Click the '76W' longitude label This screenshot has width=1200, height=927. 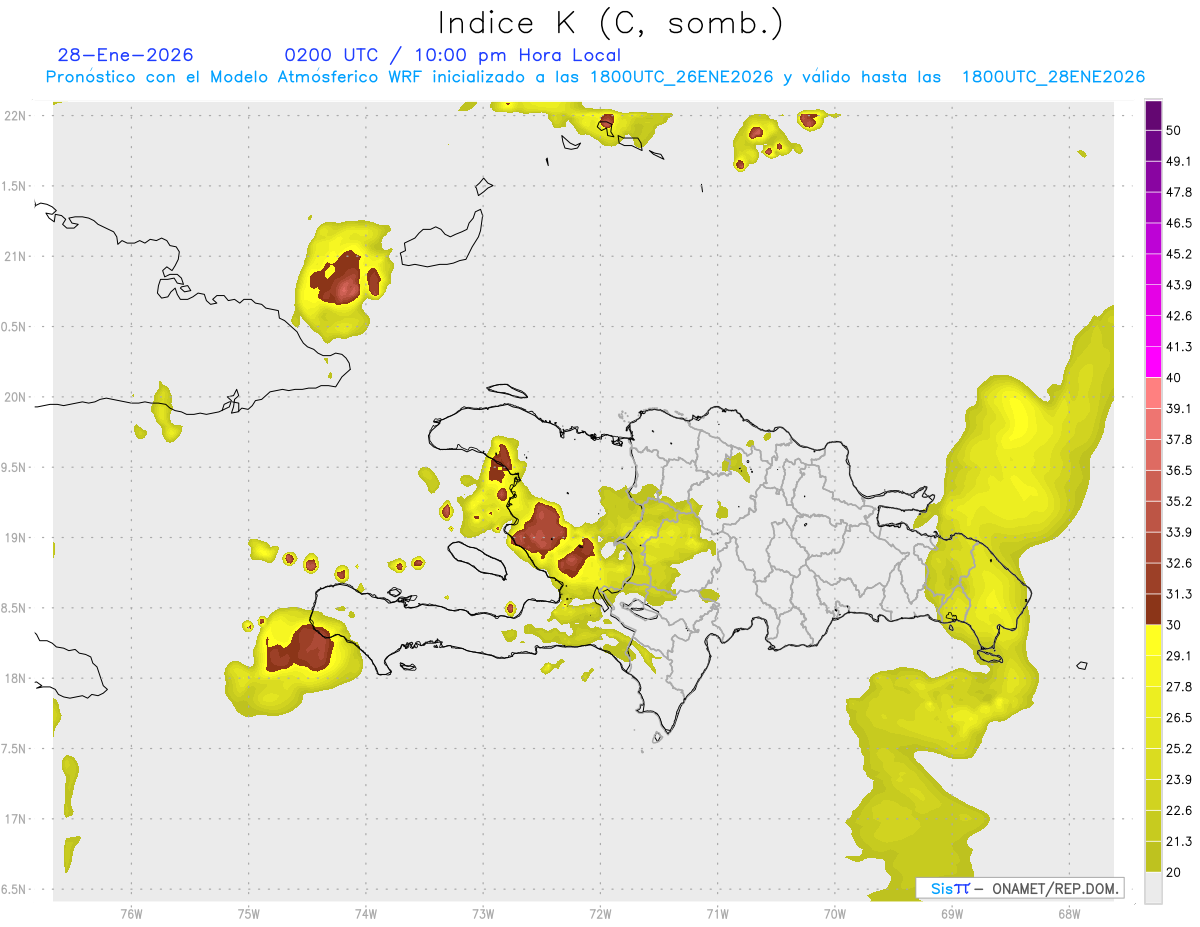coord(131,914)
